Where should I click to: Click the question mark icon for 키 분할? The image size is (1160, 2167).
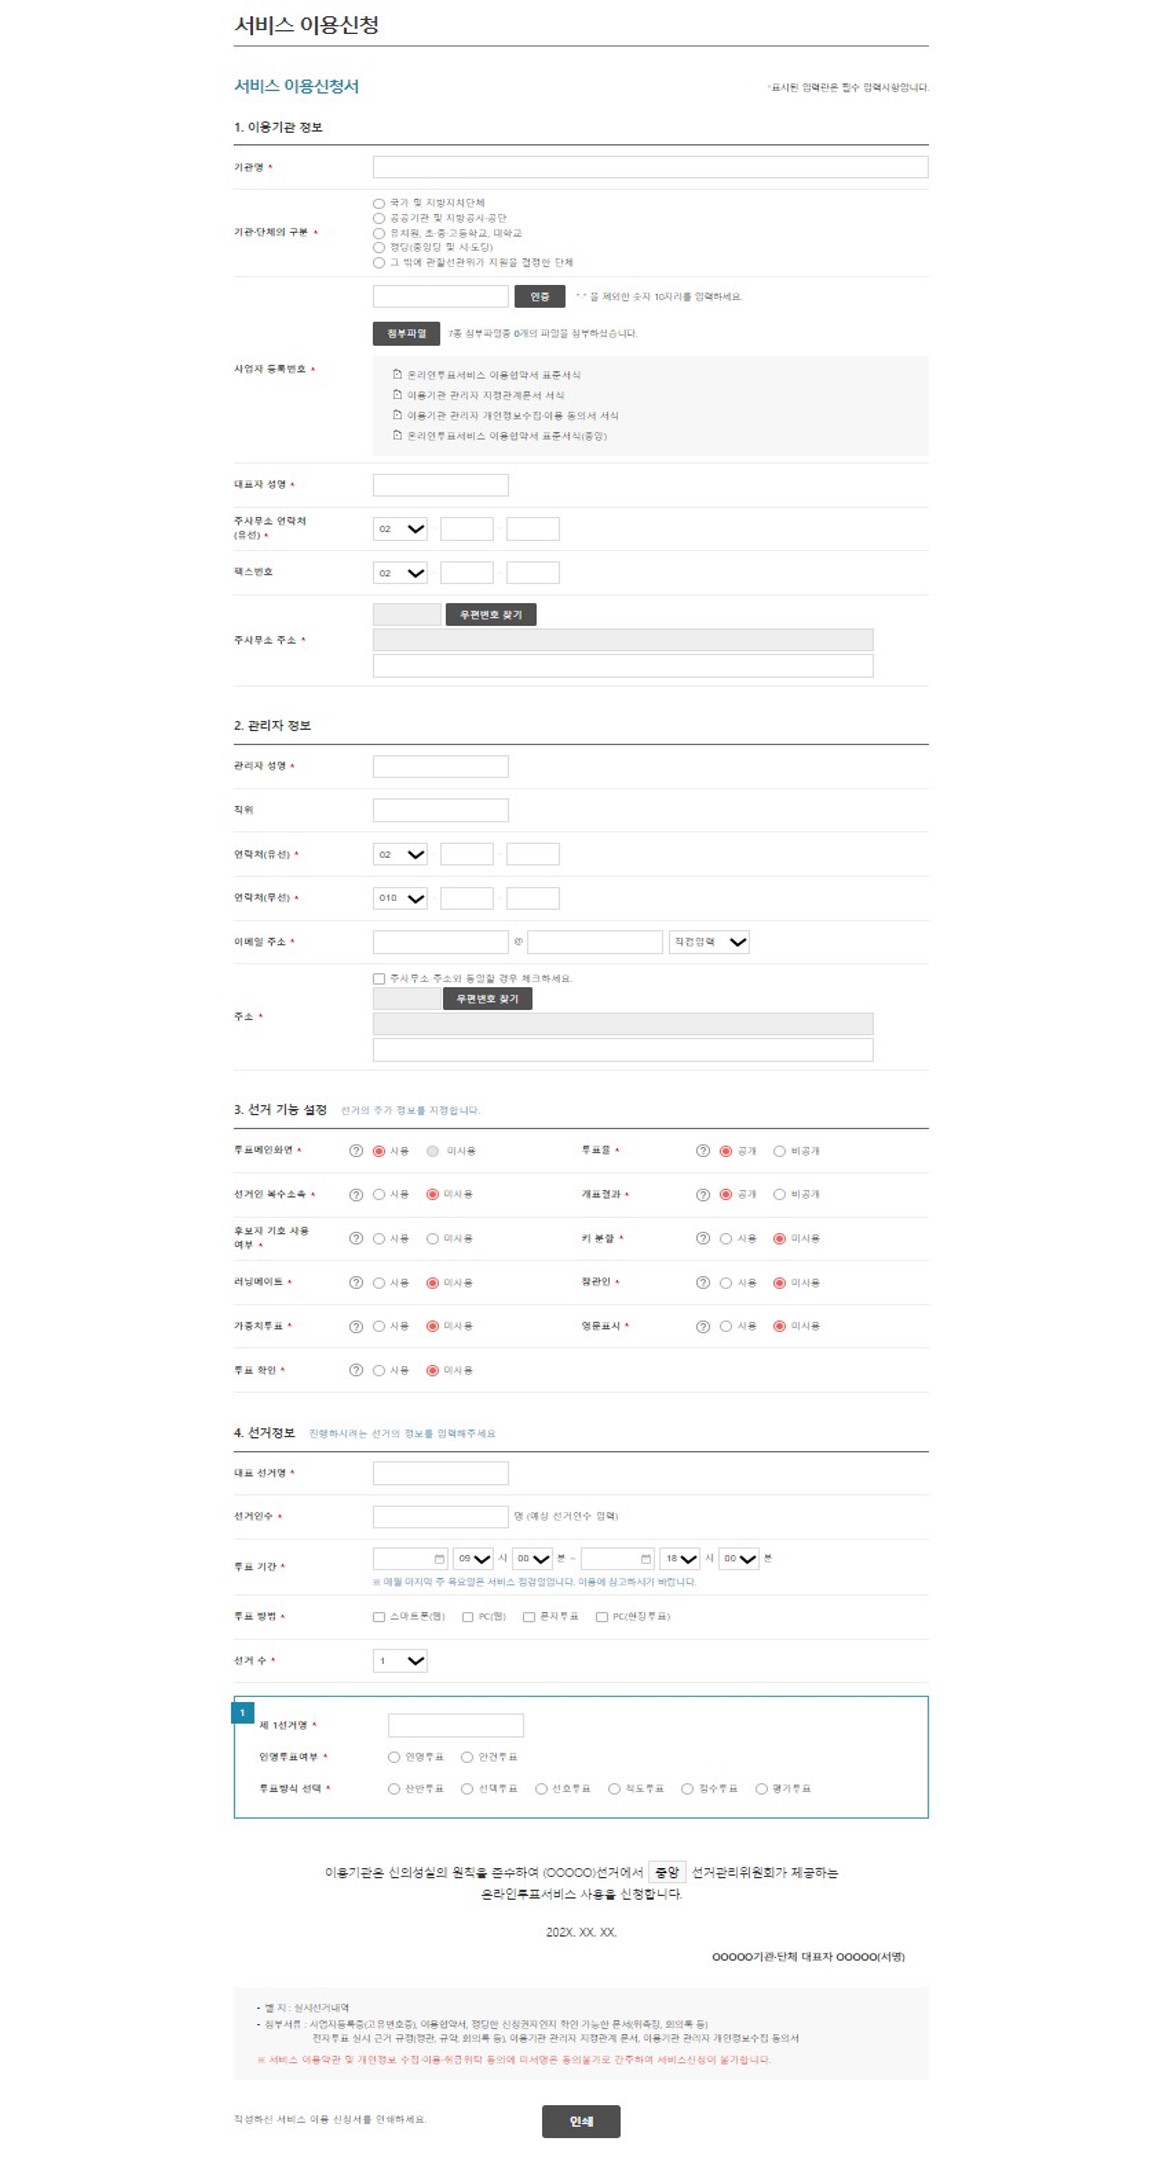pyautogui.click(x=703, y=1239)
